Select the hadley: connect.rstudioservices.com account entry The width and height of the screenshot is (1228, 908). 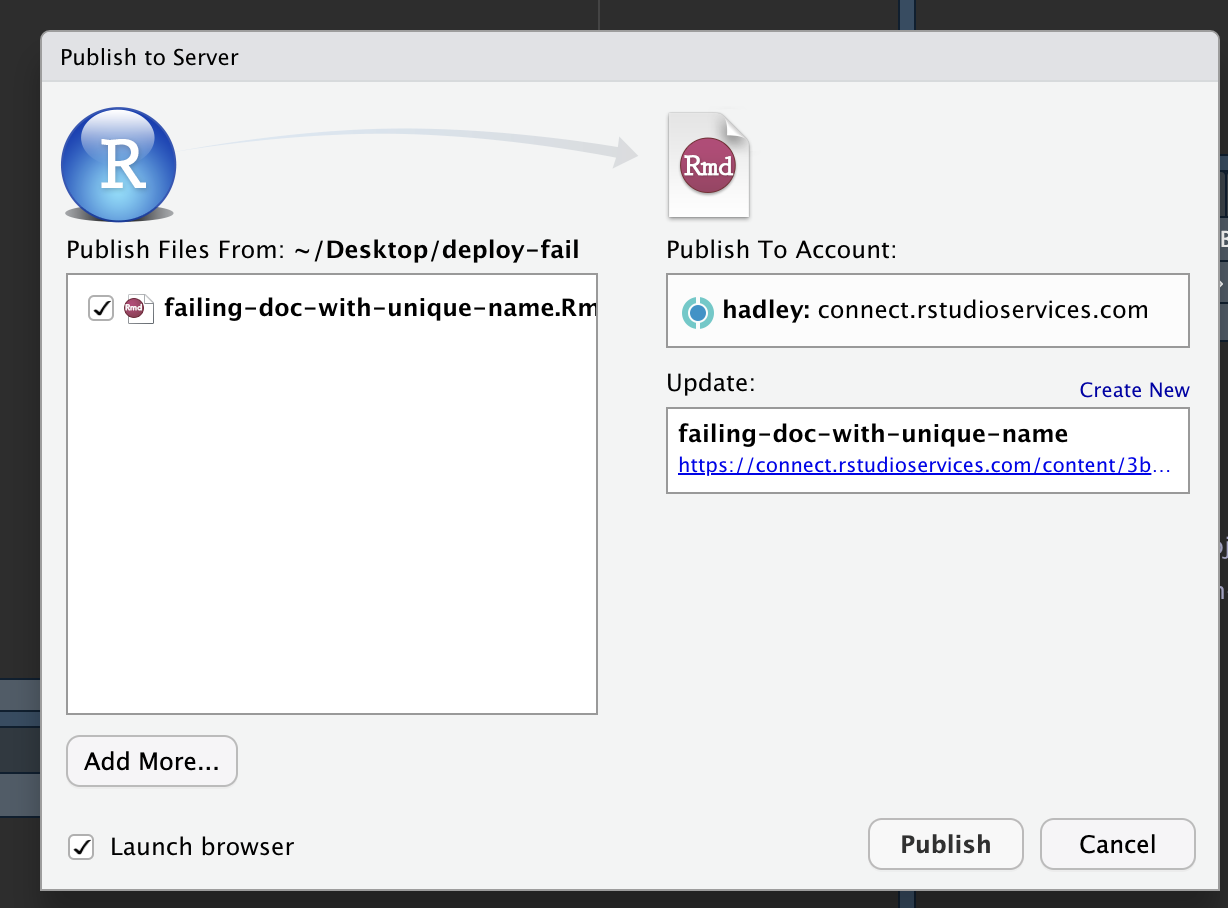click(x=927, y=310)
